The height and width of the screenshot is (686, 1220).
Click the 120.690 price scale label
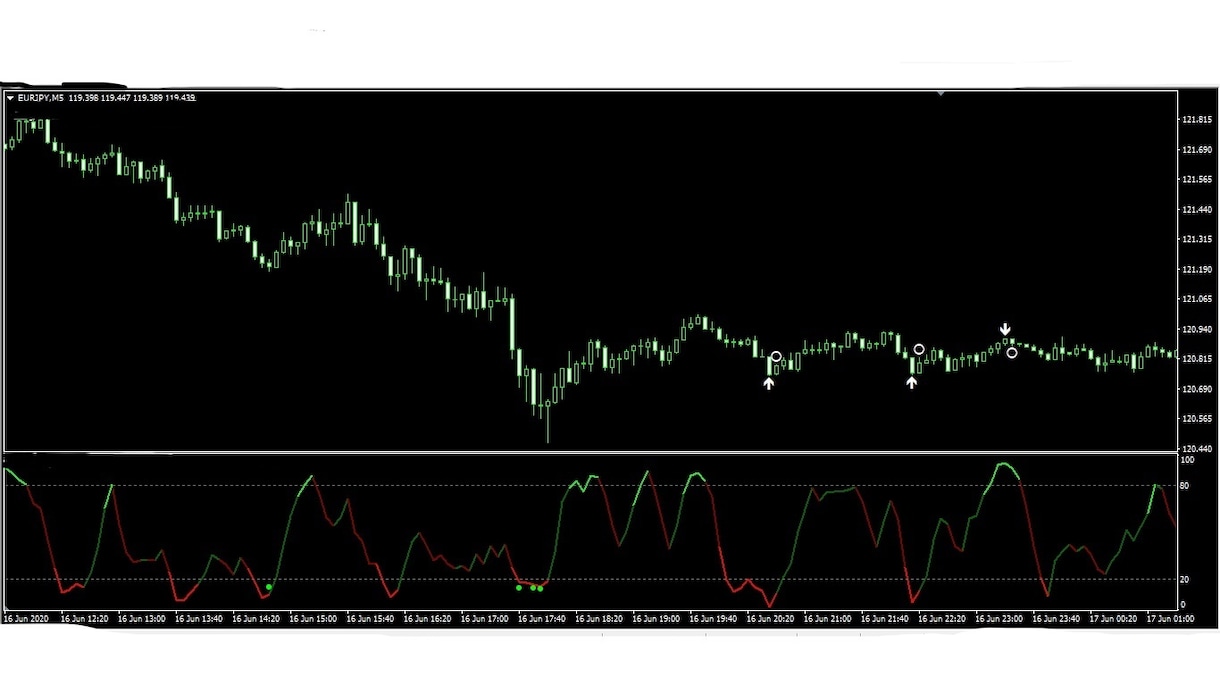(x=1197, y=388)
